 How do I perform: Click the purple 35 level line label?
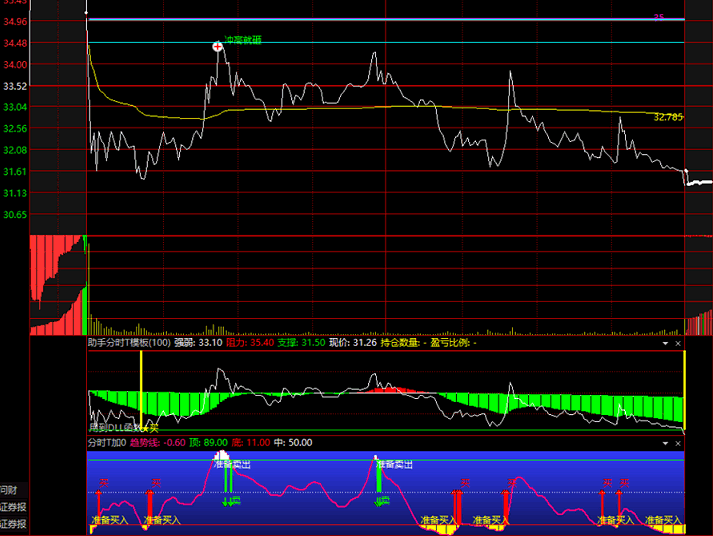click(659, 17)
